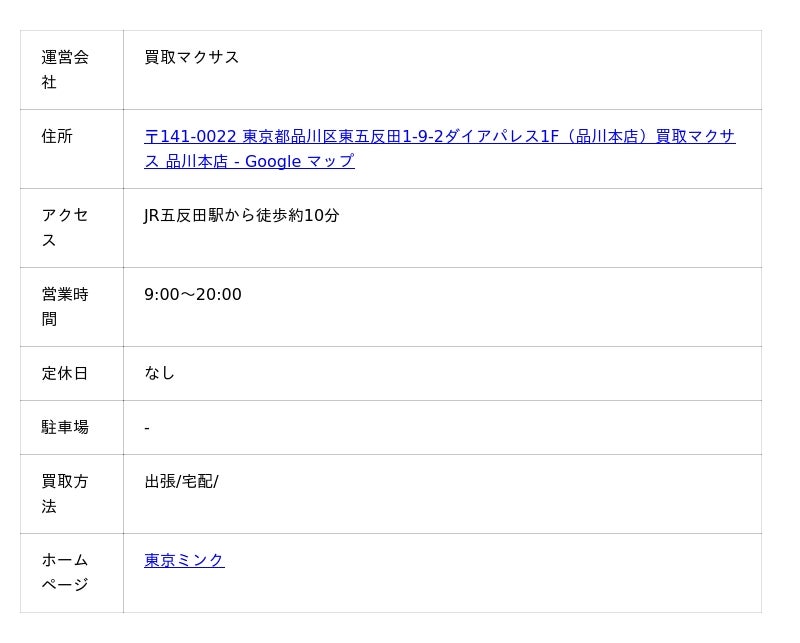
Task: Click the 9:00 opening time text
Action: point(161,294)
